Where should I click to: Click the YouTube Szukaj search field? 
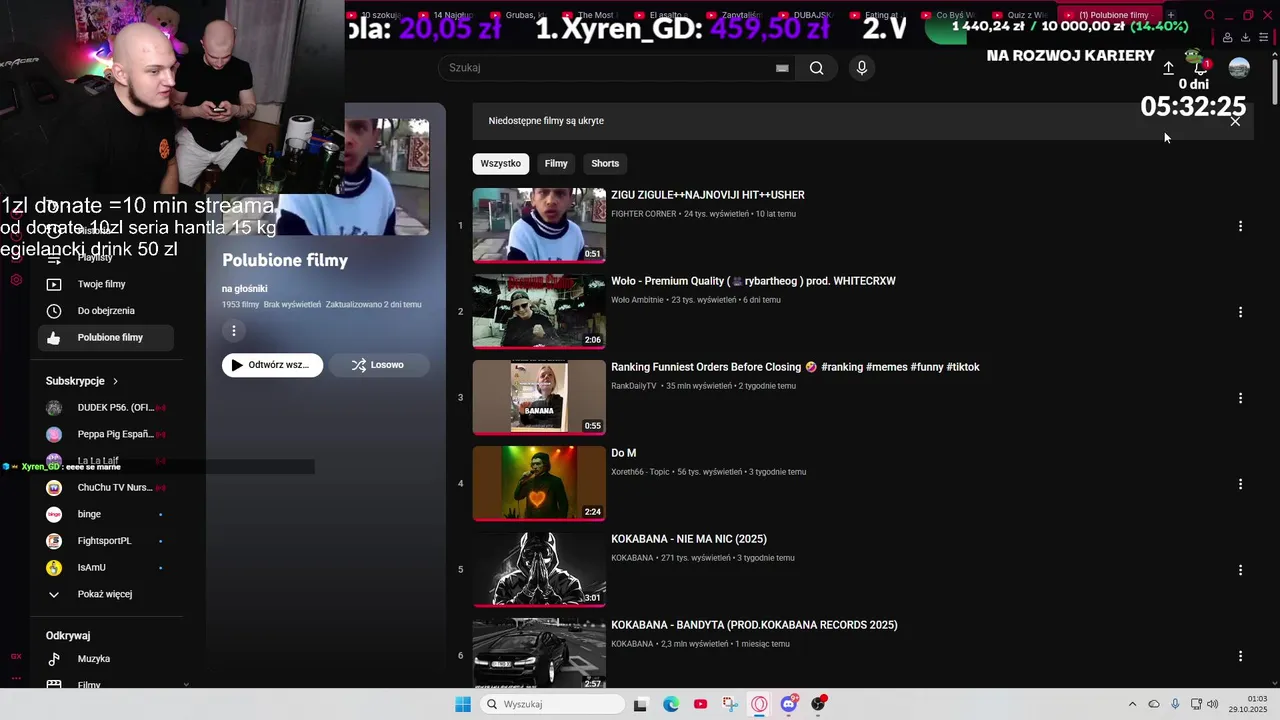pos(618,68)
